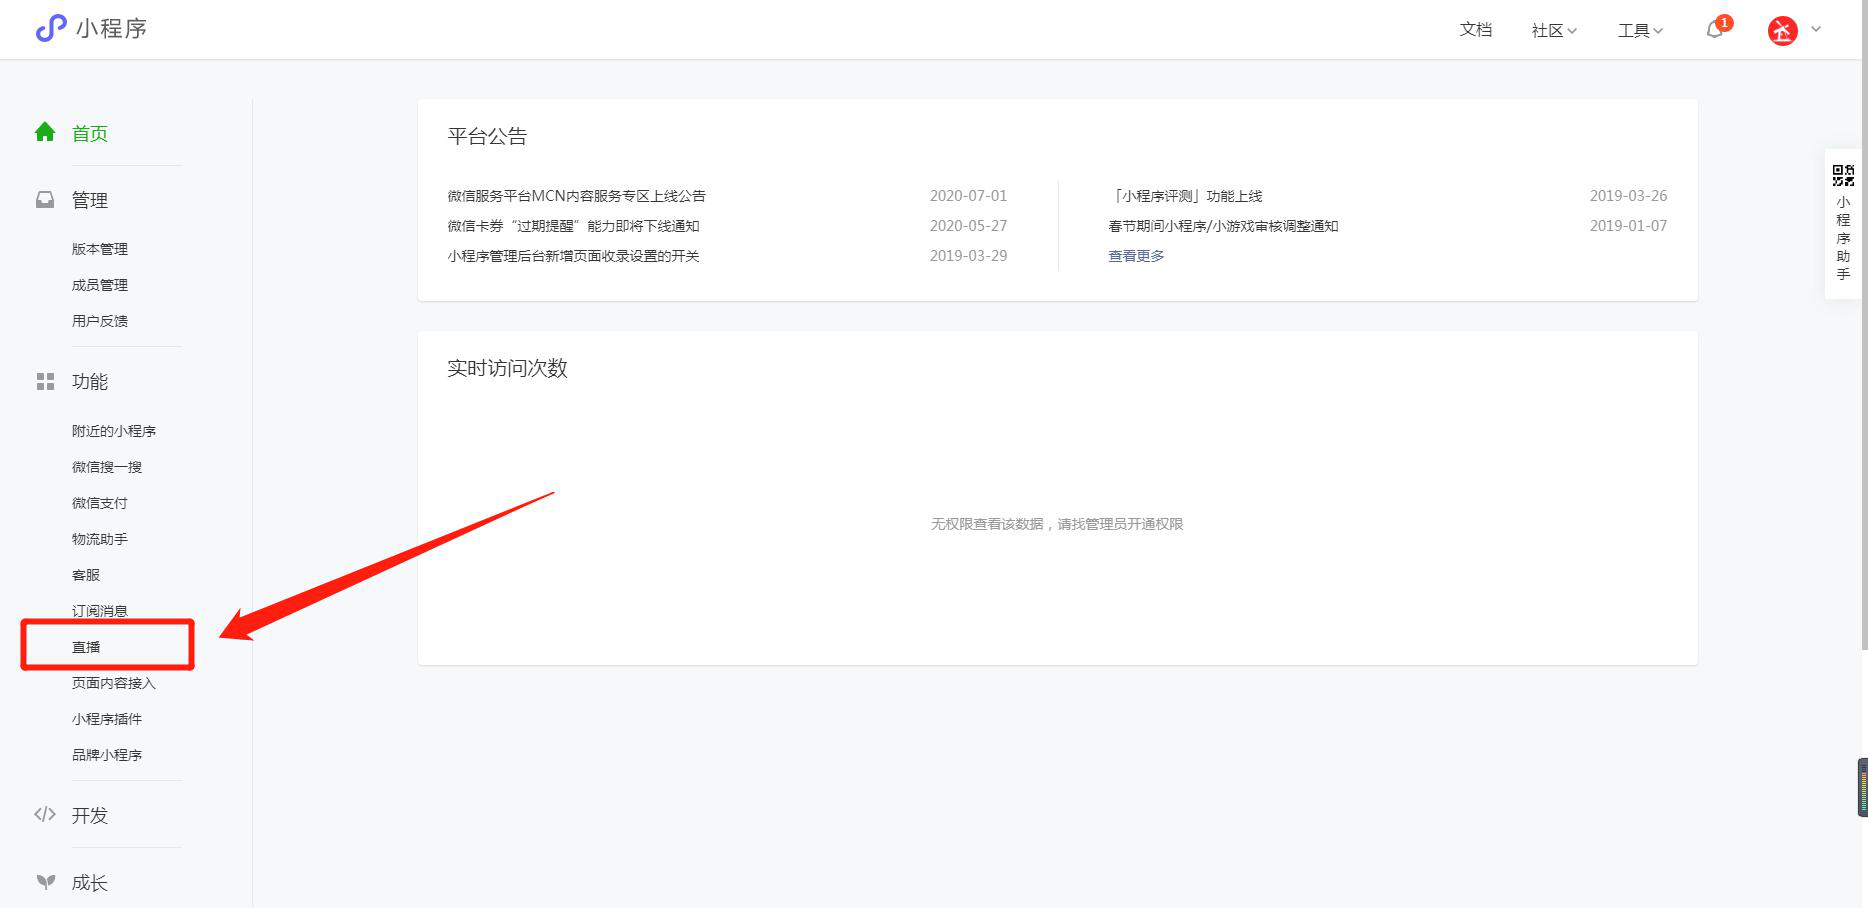Viewport: 1868px width, 908px height.
Task: Open the 文档 link in the header
Action: (1476, 30)
